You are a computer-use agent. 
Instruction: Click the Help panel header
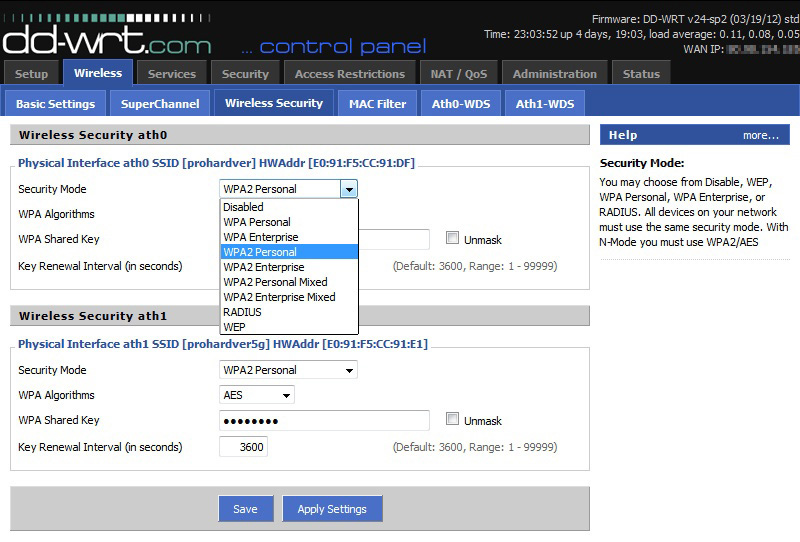[x=694, y=135]
